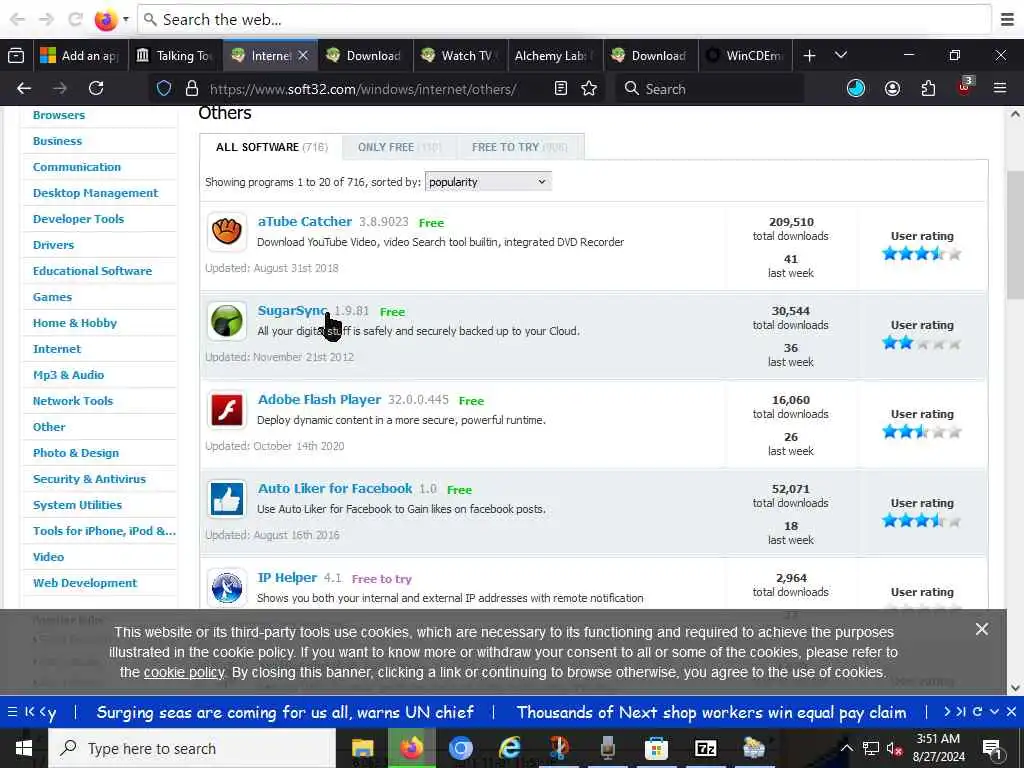Switch to the Watch TV browser tab
The width and height of the screenshot is (1024, 768).
(459, 56)
